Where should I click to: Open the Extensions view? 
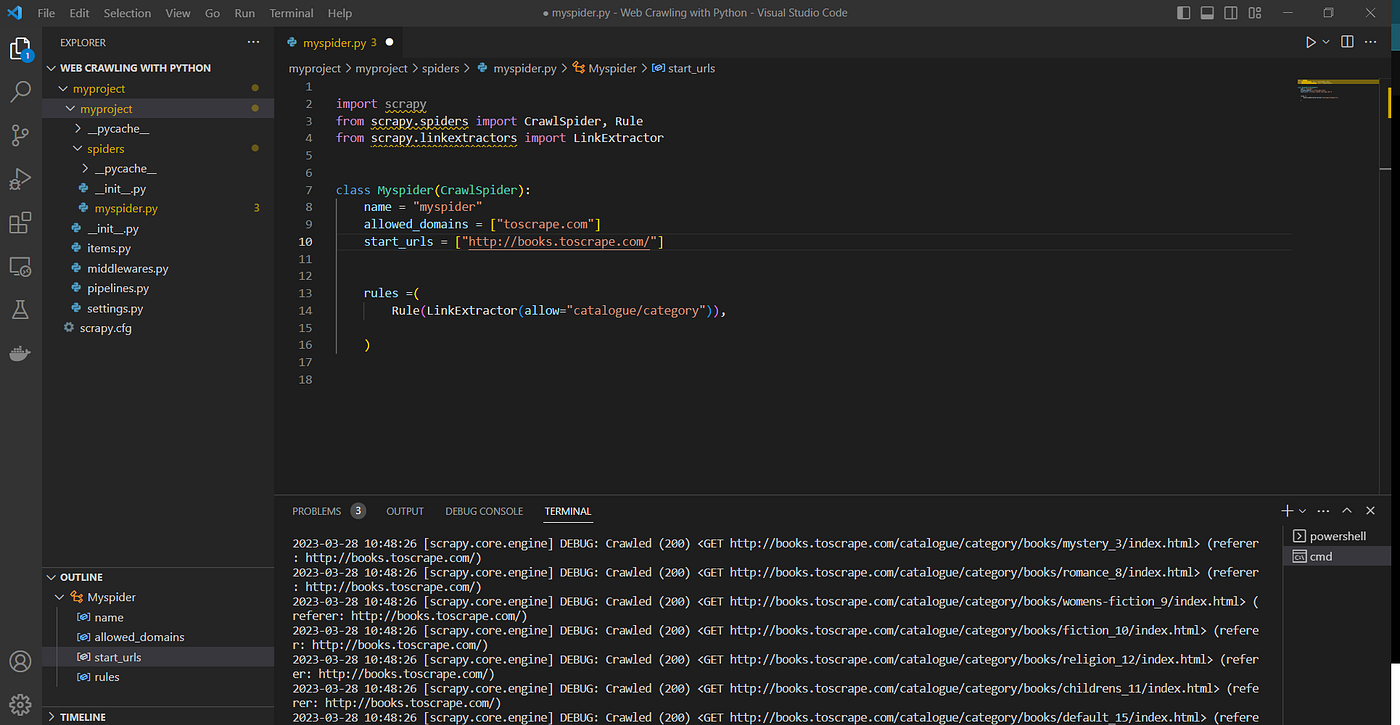[20, 223]
